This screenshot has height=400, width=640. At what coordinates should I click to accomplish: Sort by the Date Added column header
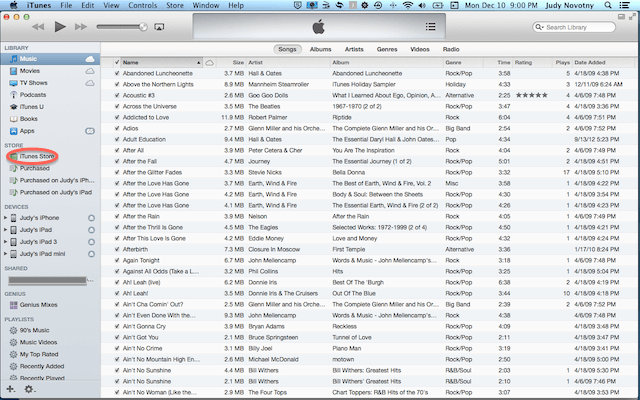coord(604,63)
